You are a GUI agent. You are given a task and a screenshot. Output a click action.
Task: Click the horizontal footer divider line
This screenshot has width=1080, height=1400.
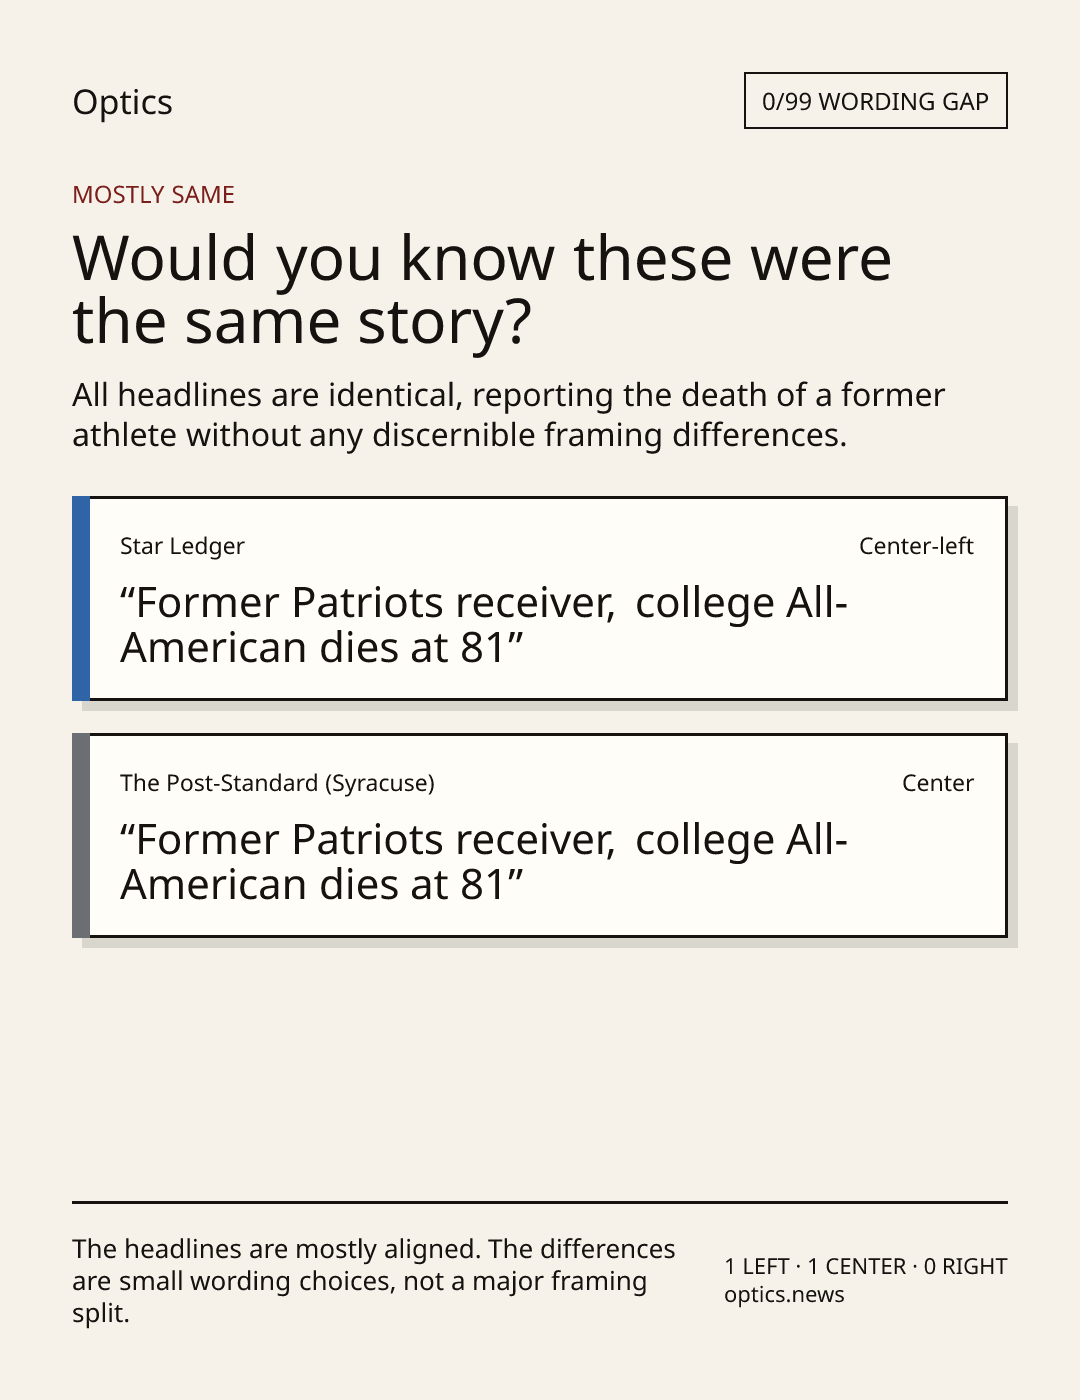(x=540, y=1202)
